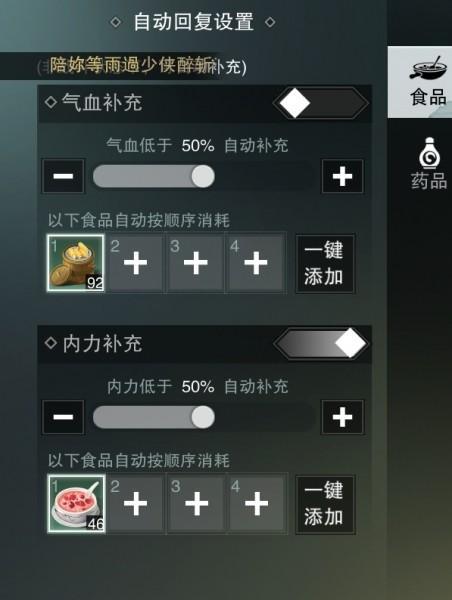452x600 pixels.
Task: Click the 气血 percentage slider handle
Action: click(203, 176)
